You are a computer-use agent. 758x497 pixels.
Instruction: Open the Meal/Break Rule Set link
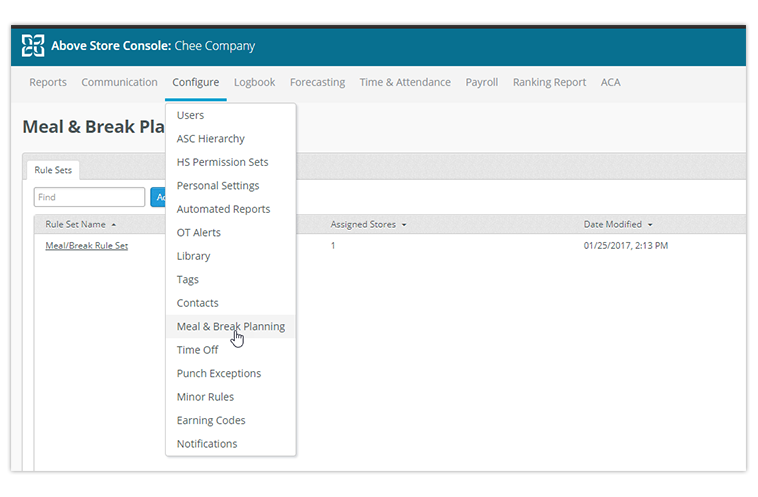click(x=86, y=245)
